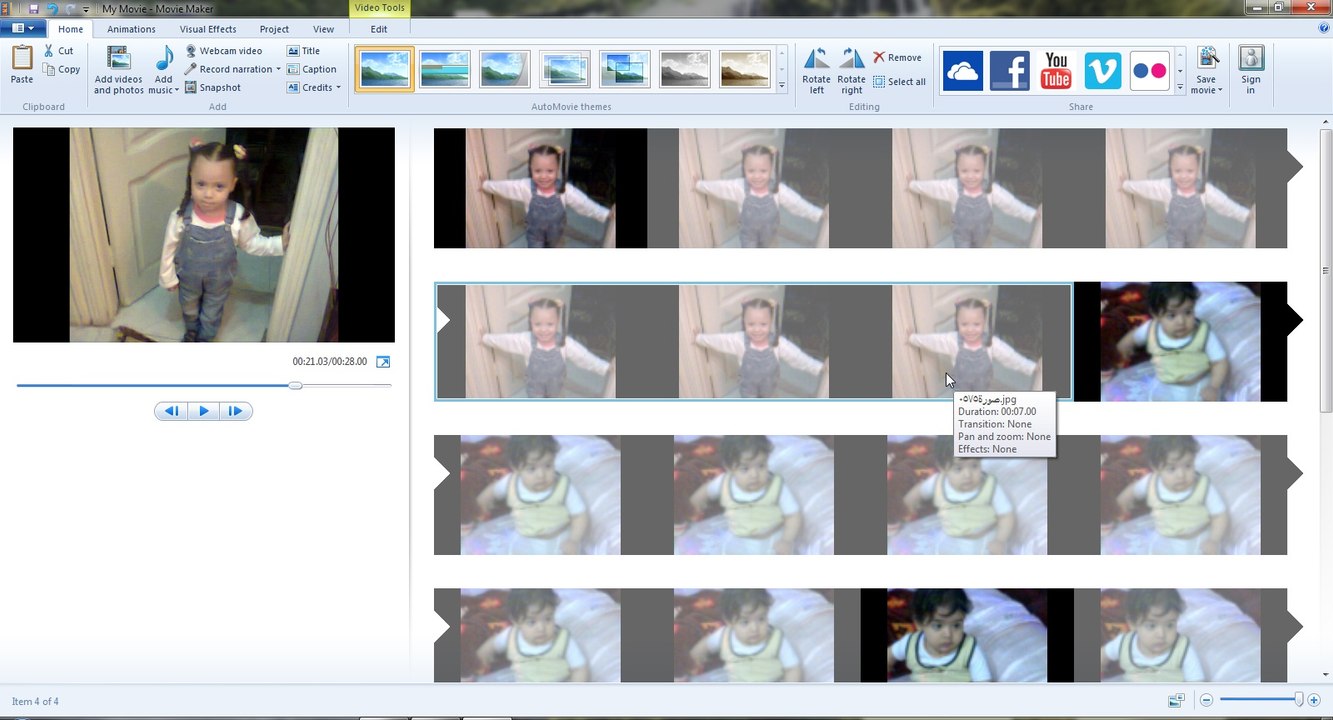The image size is (1333, 720).
Task: View the preview in full screen
Action: (383, 362)
